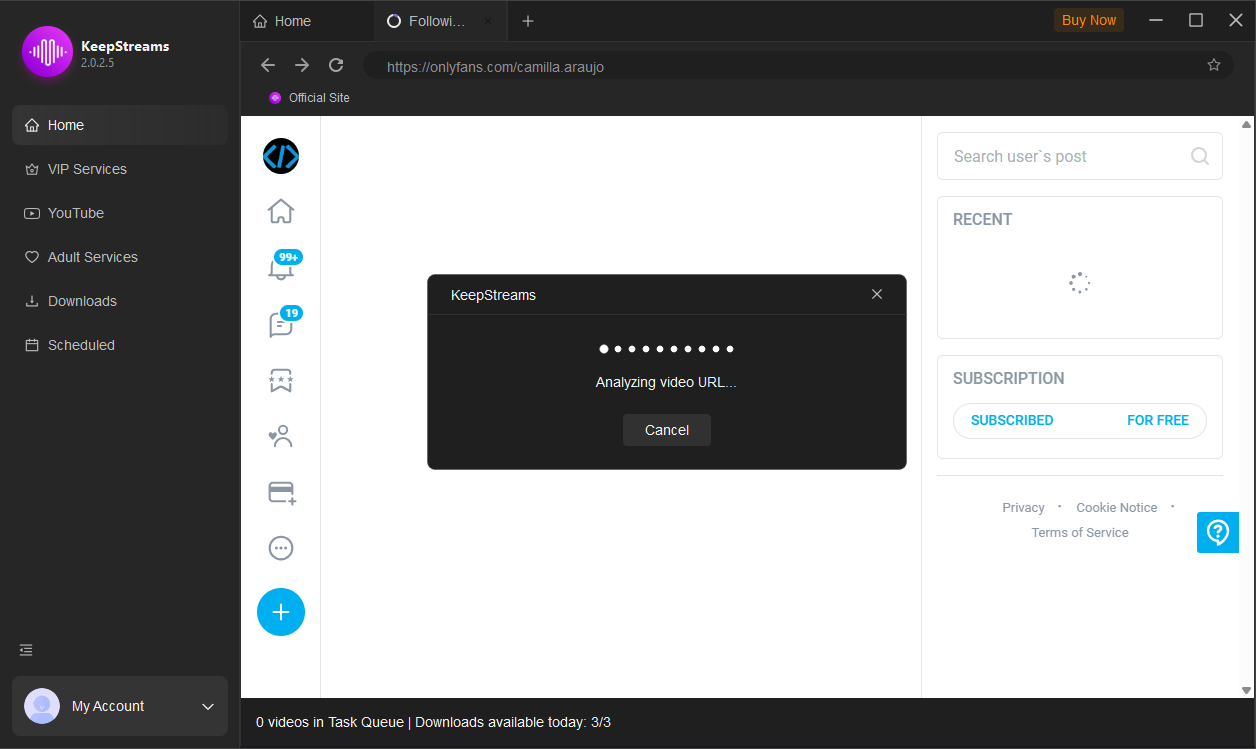Viewport: 1257px width, 749px height.
Task: Open the more options ellipsis icon
Action: 281,548
